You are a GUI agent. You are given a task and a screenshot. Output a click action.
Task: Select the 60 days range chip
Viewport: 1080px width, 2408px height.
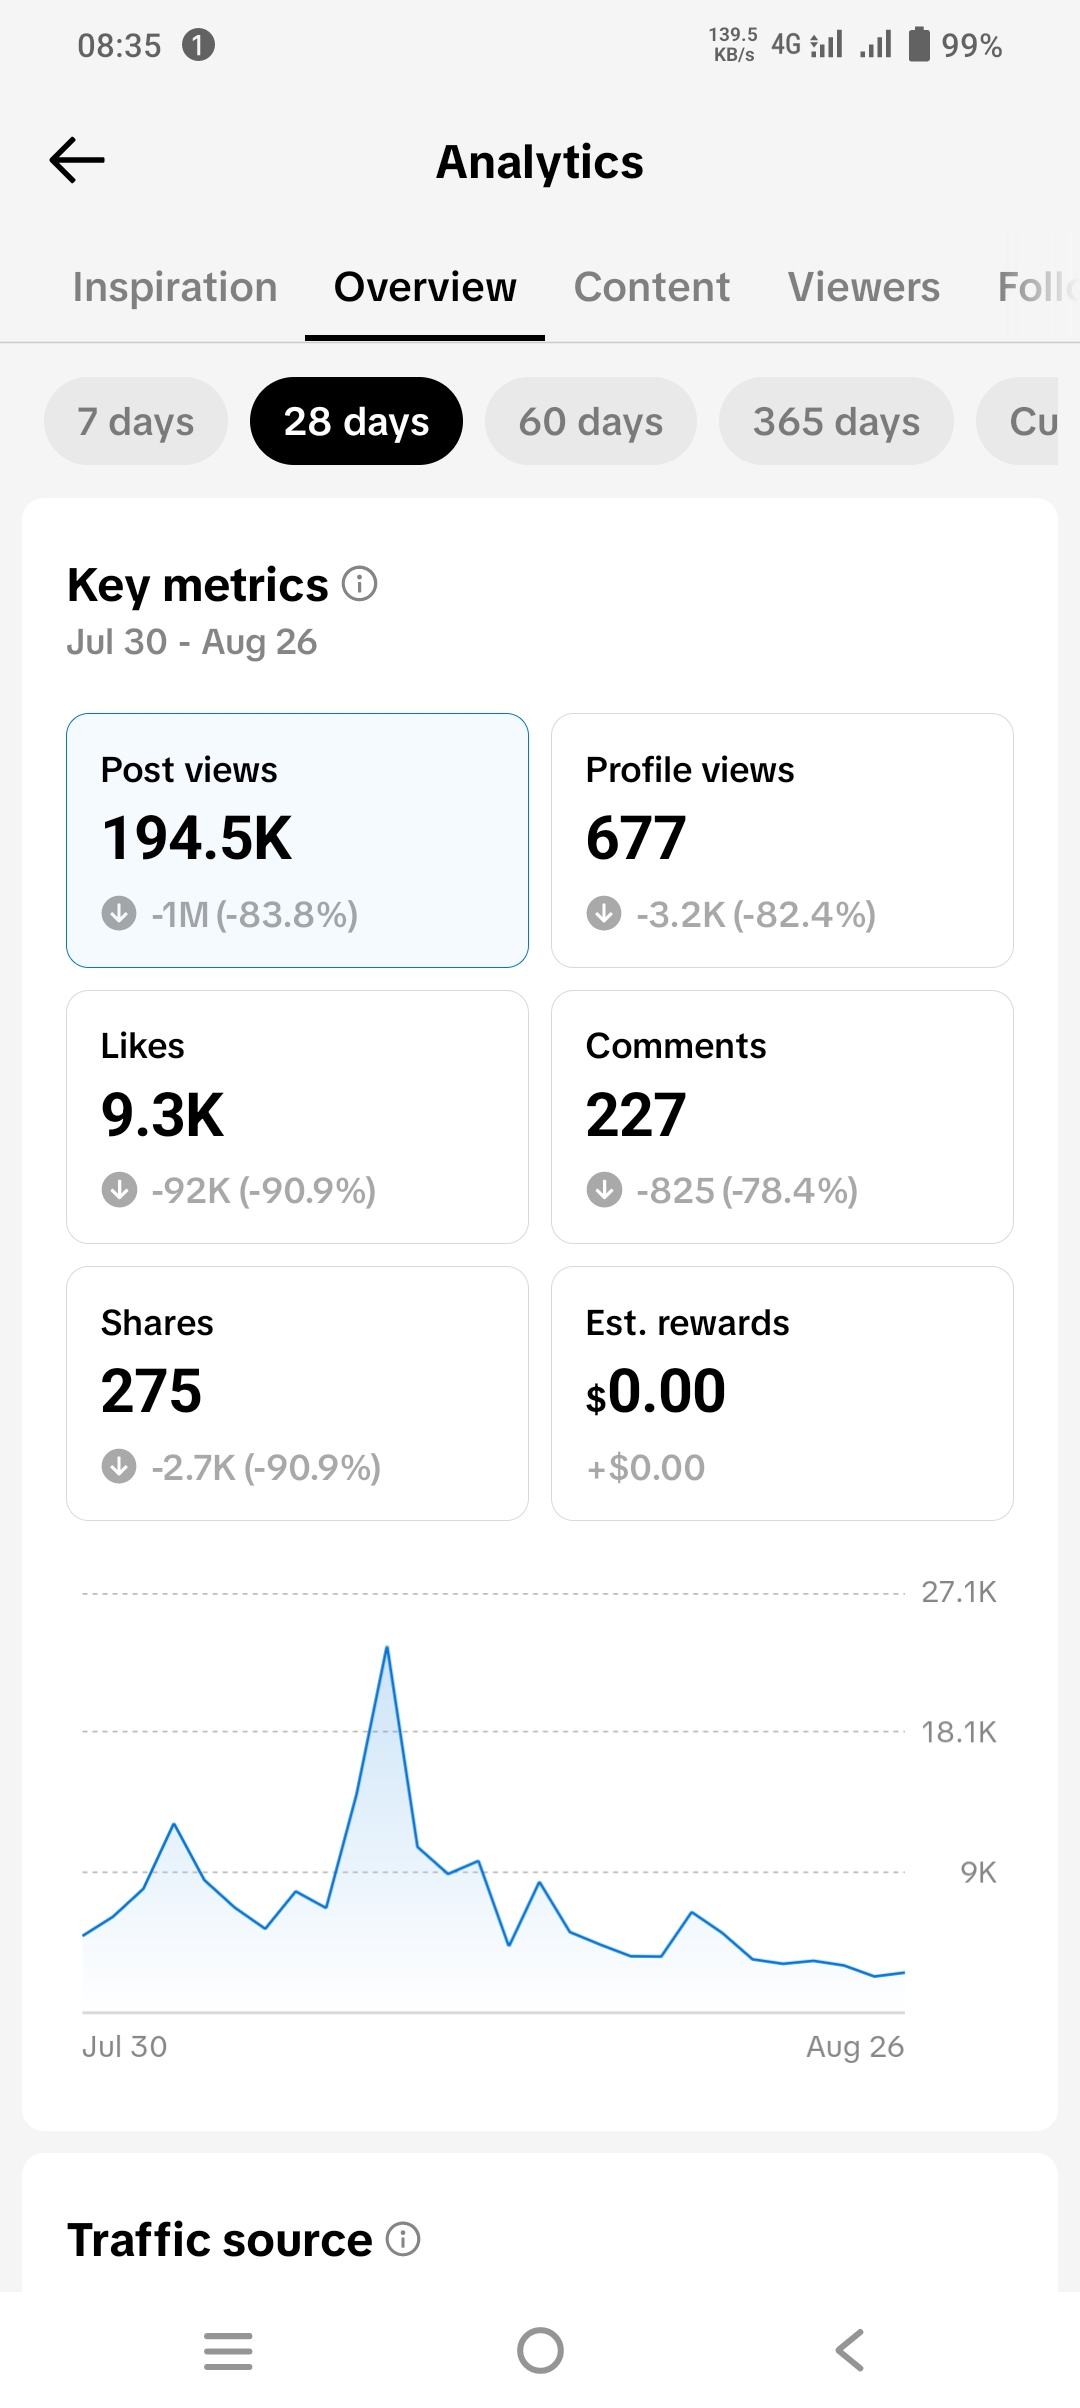tap(591, 421)
